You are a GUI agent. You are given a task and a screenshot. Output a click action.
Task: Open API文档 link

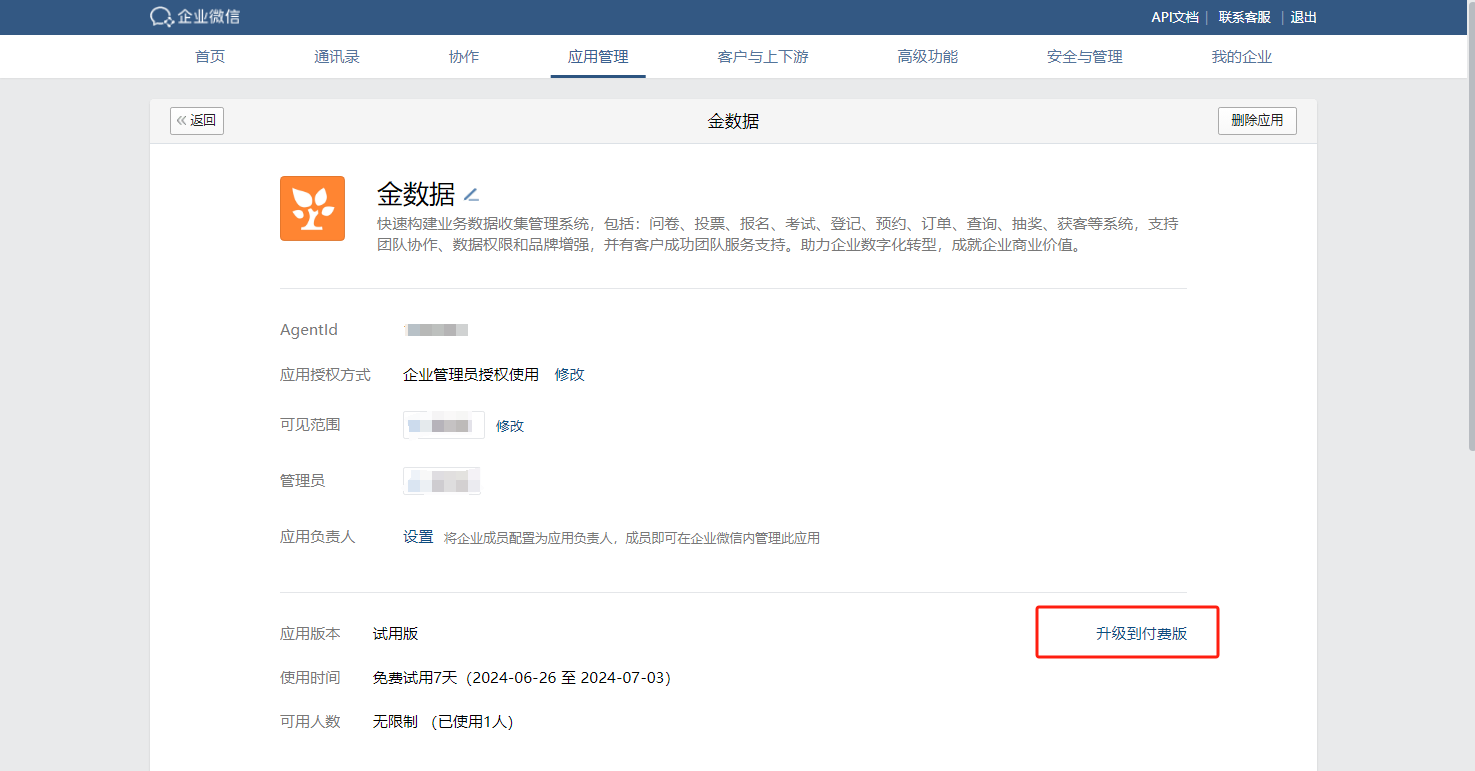[1175, 17]
